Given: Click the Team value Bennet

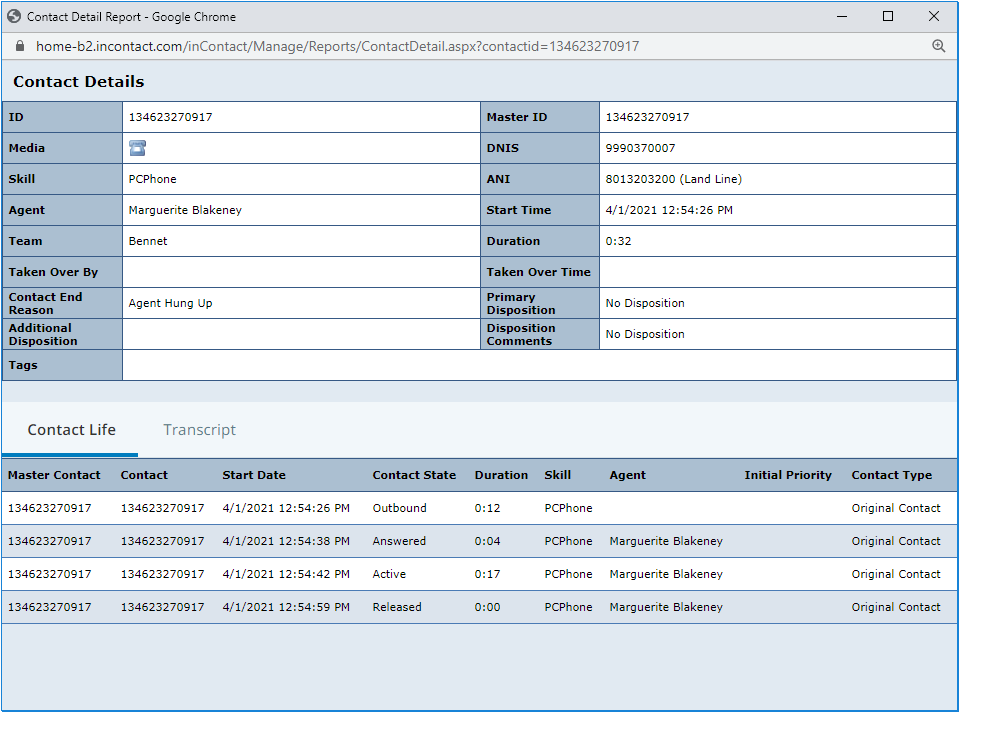Looking at the screenshot, I should tap(148, 241).
